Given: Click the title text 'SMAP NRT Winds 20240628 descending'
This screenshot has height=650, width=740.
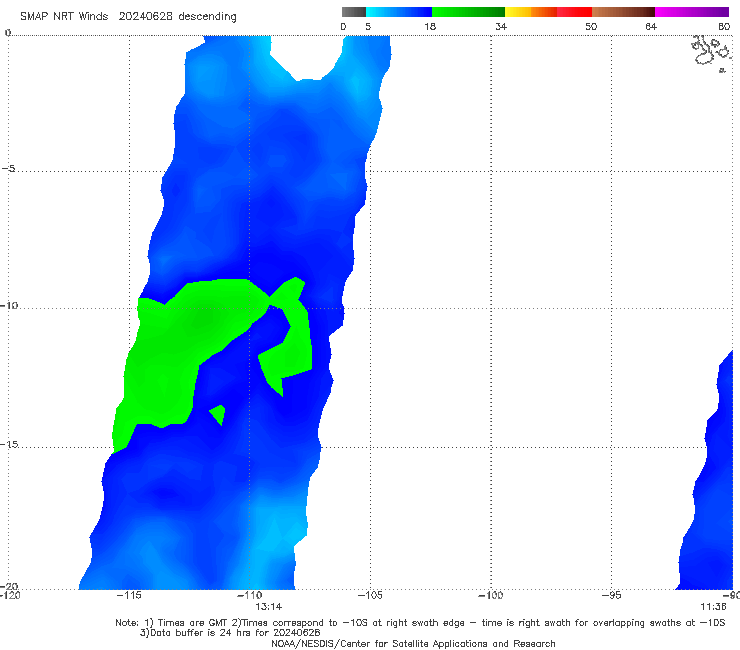Looking at the screenshot, I should coord(128,17).
